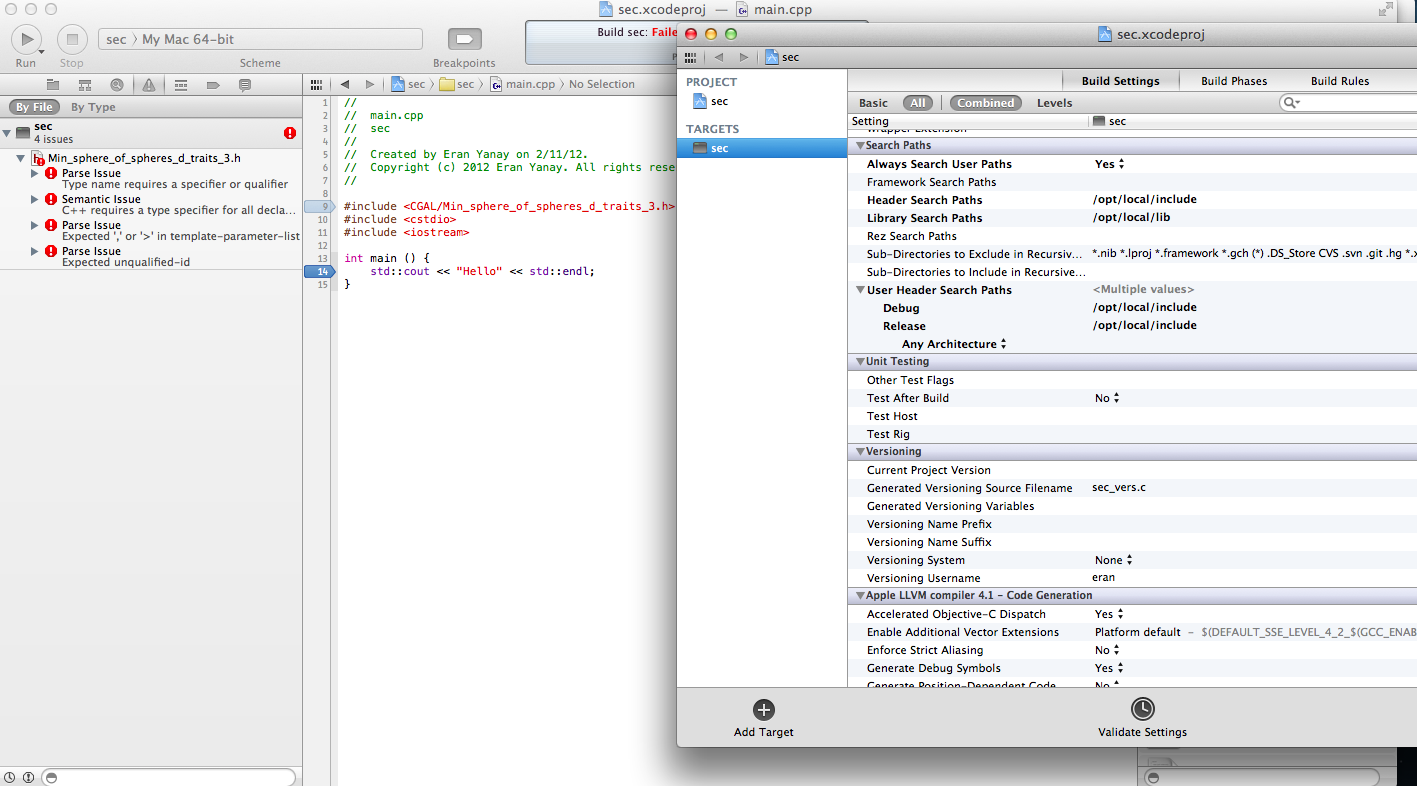Go back arrow in sec.xcodeproj window
The width and height of the screenshot is (1417, 786).
click(718, 57)
